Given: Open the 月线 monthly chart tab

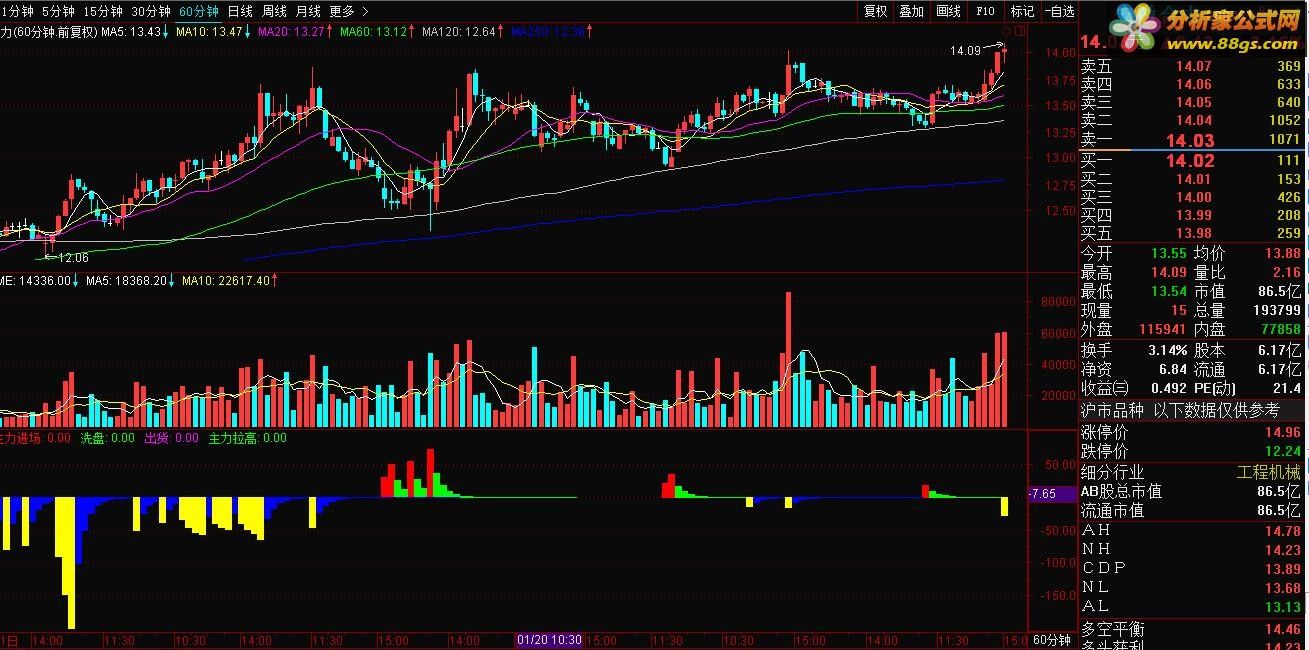Looking at the screenshot, I should (x=308, y=11).
